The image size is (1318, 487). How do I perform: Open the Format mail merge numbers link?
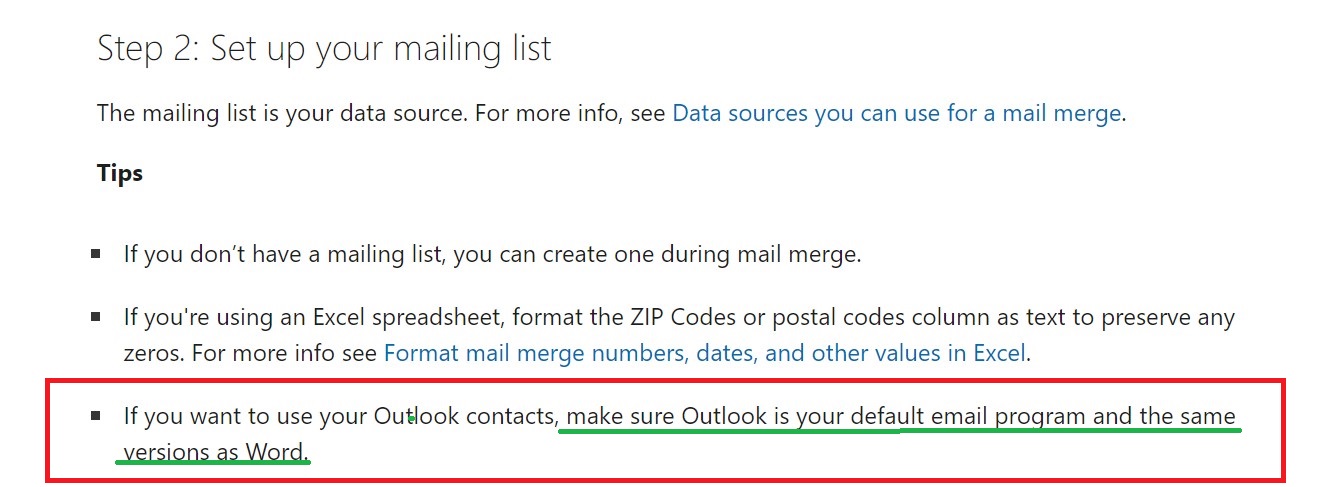click(x=705, y=353)
